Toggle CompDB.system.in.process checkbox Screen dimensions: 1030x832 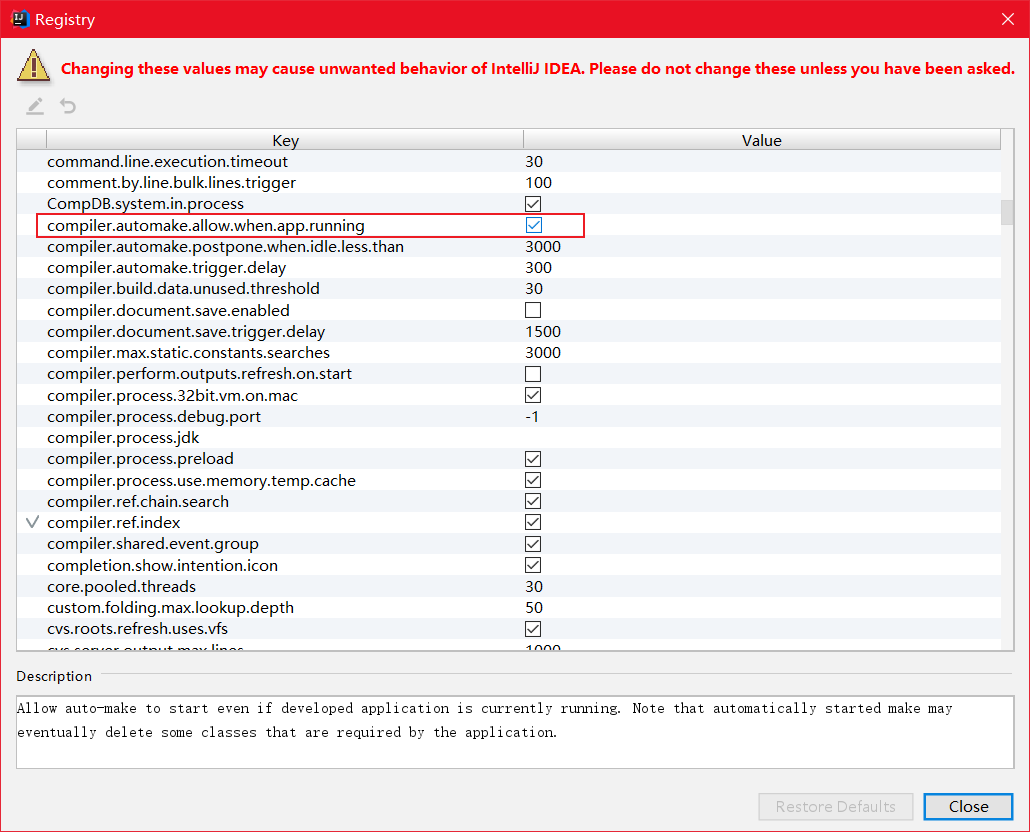pos(533,204)
